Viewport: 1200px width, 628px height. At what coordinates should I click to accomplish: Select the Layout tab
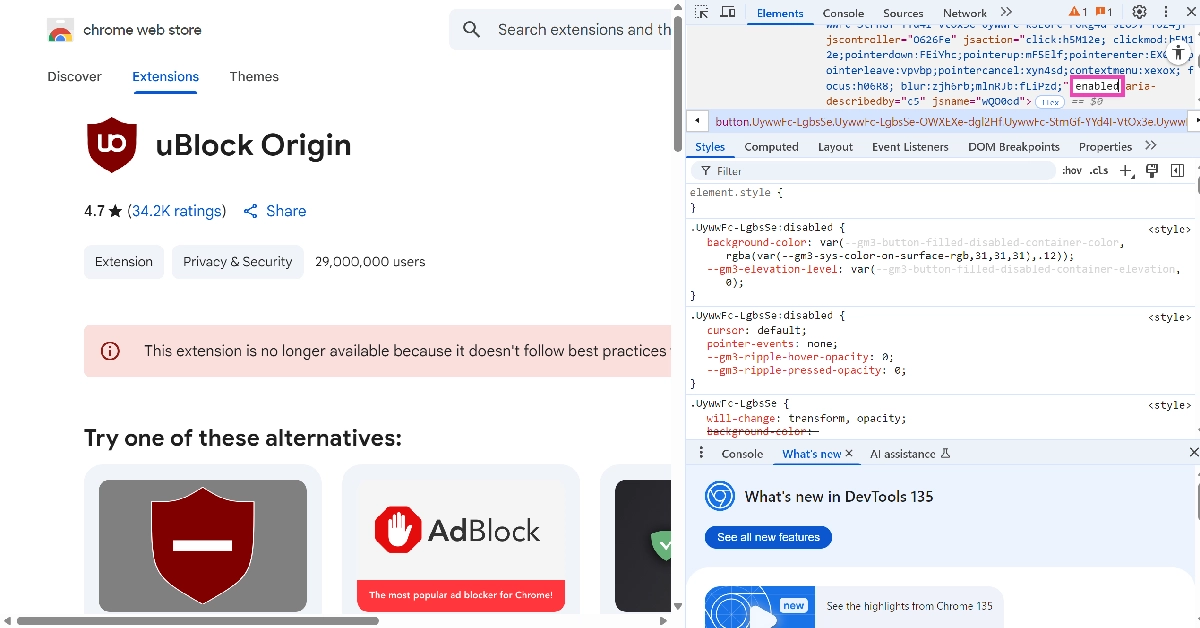click(x=835, y=147)
